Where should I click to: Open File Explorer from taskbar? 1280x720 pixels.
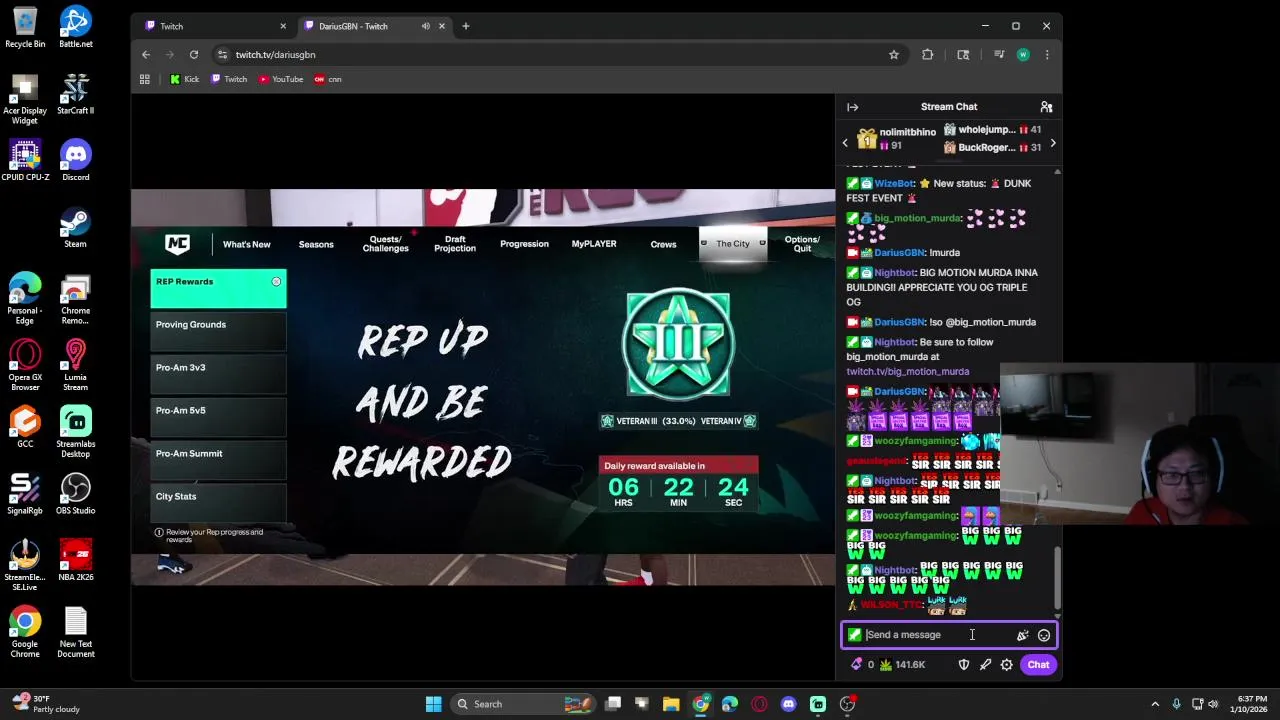[671, 704]
